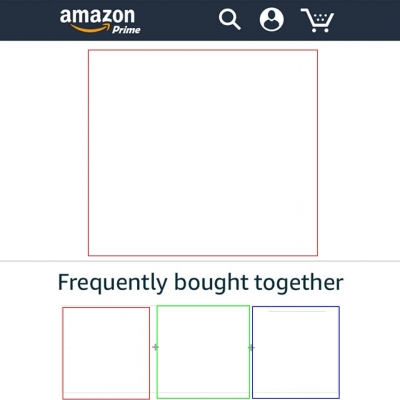Image resolution: width=400 pixels, height=400 pixels.
Task: Click the word together in the heading
Action: click(x=299, y=283)
